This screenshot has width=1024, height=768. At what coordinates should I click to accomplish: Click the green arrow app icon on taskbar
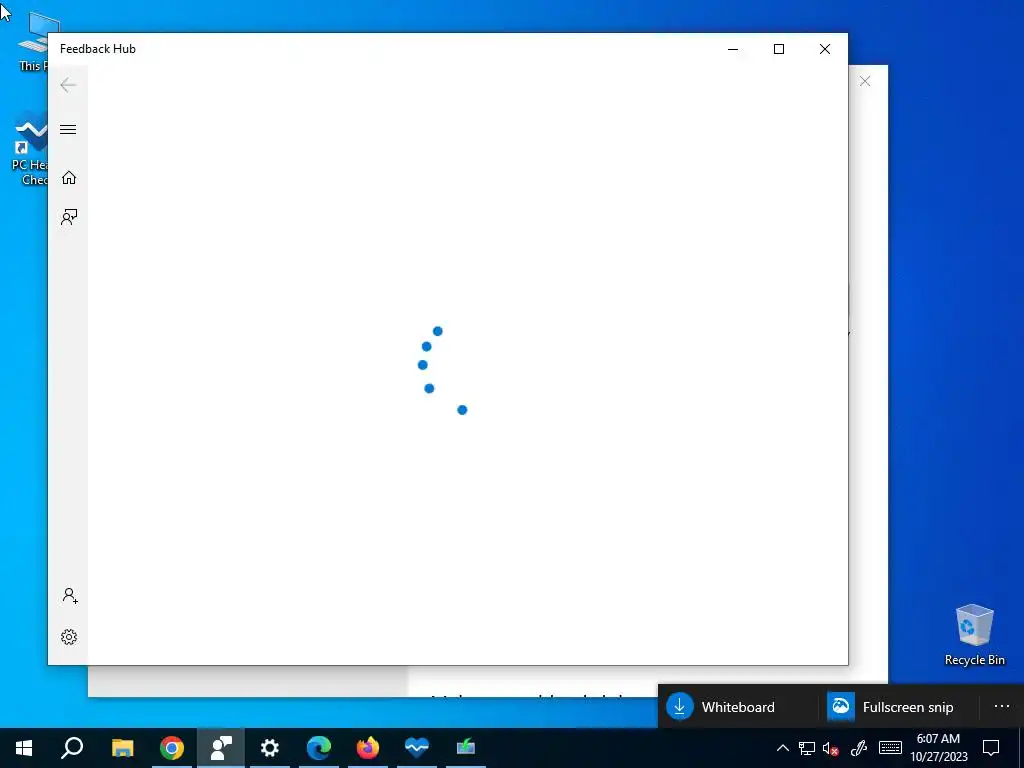pos(466,748)
